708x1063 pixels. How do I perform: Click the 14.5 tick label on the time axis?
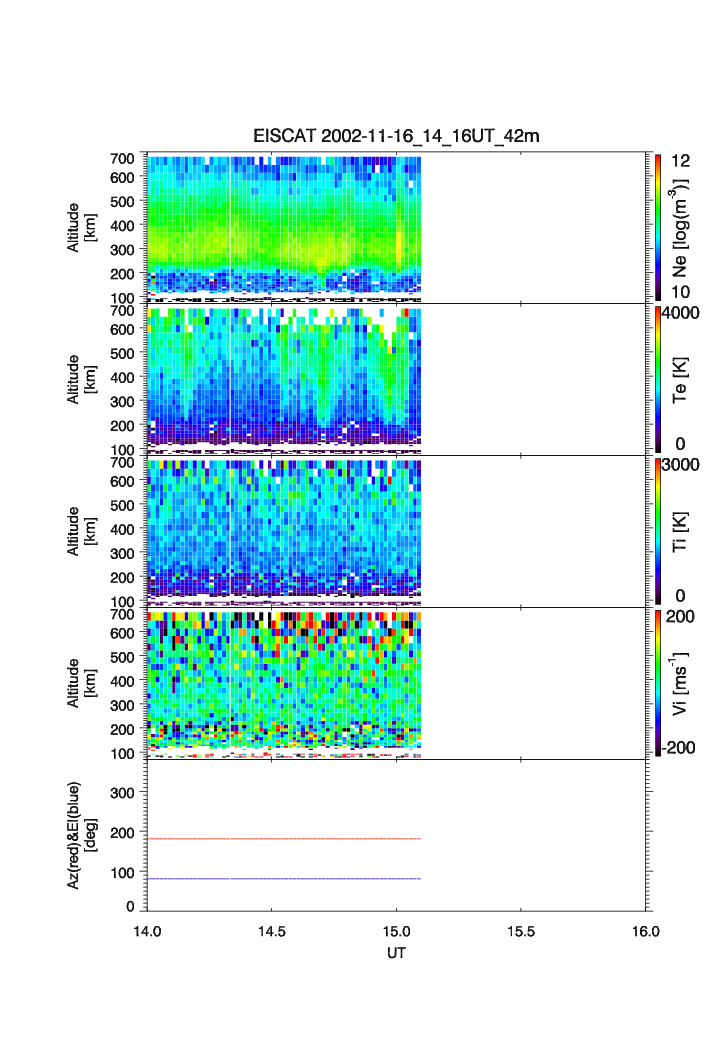(272, 932)
